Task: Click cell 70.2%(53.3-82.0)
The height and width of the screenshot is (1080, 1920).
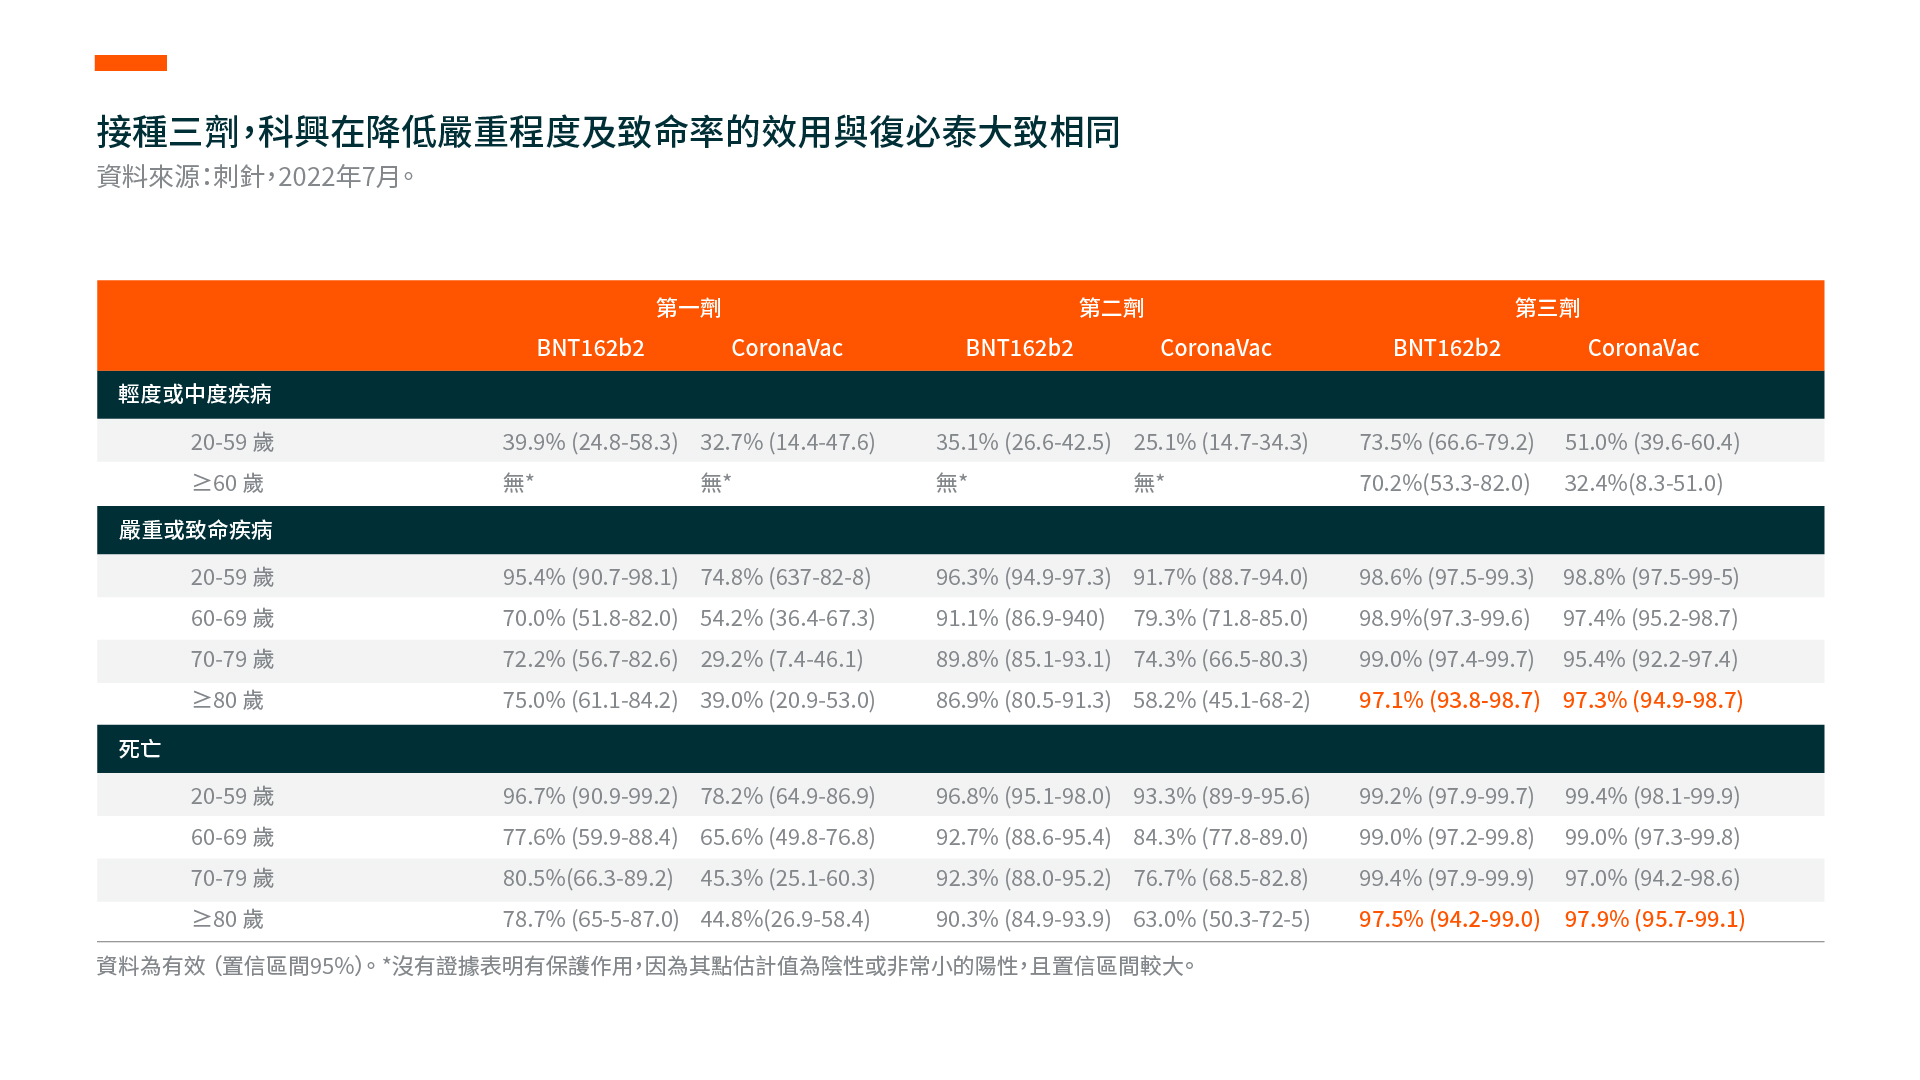Action: 1444,483
